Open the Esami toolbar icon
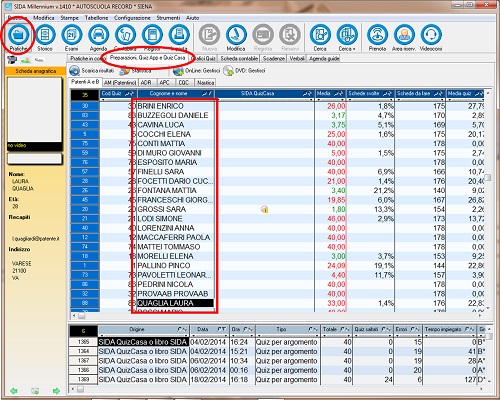This screenshot has height=400, width=500. 72,35
